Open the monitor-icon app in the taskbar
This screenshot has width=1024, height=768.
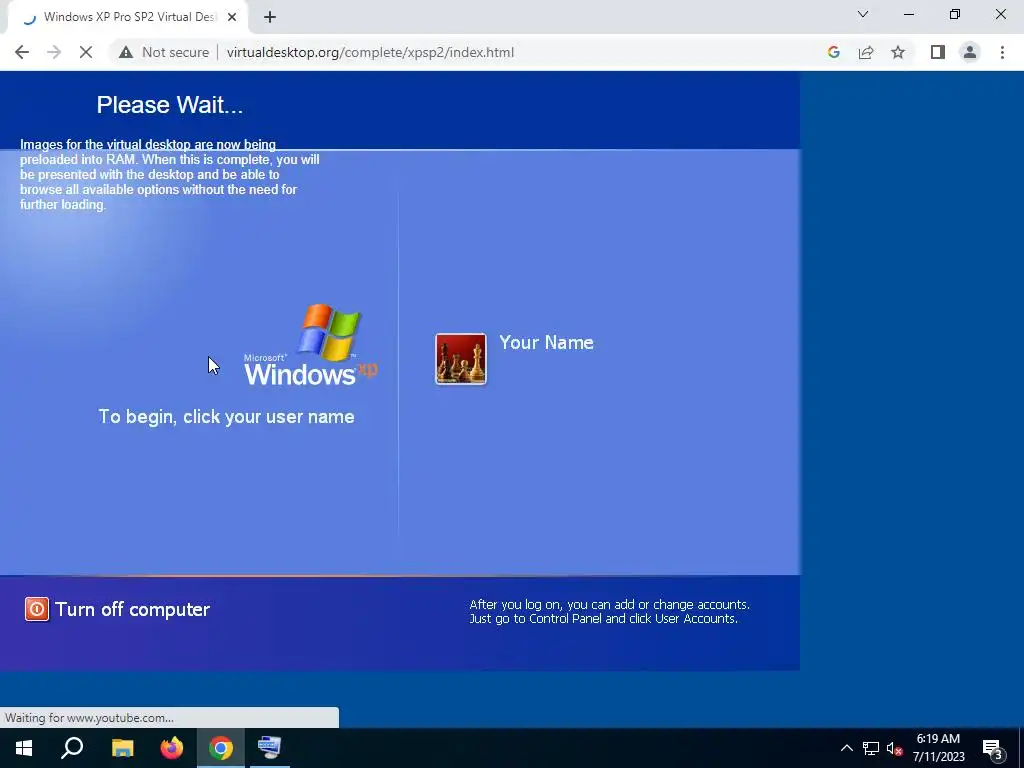click(x=270, y=748)
